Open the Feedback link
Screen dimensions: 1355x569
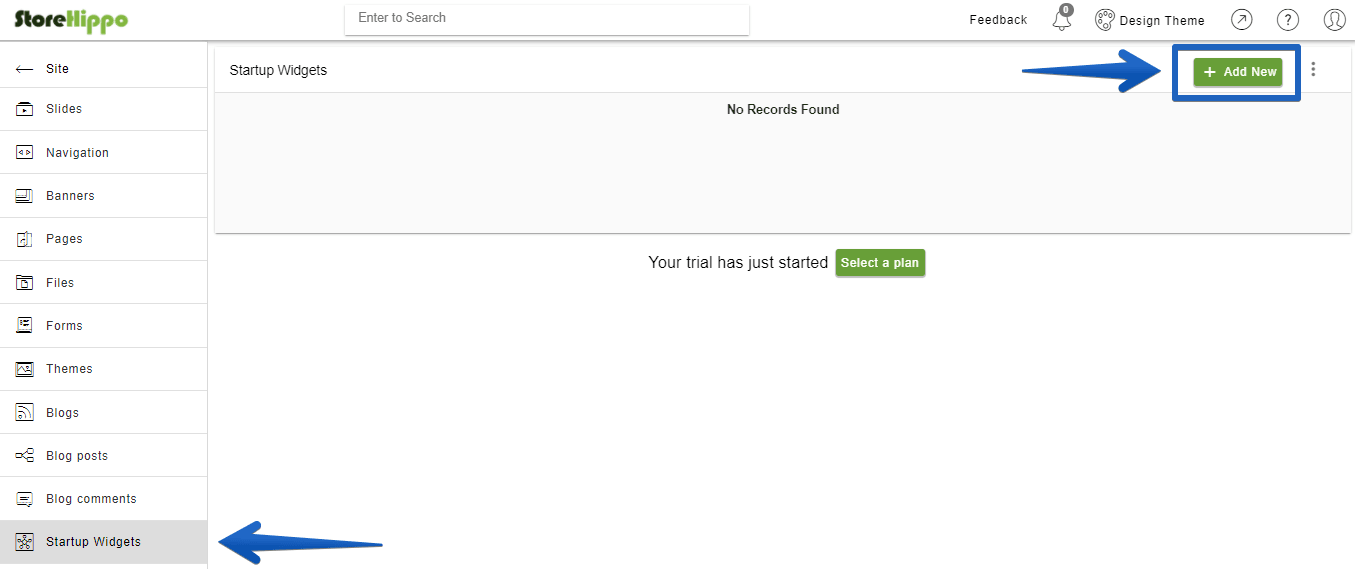click(998, 20)
